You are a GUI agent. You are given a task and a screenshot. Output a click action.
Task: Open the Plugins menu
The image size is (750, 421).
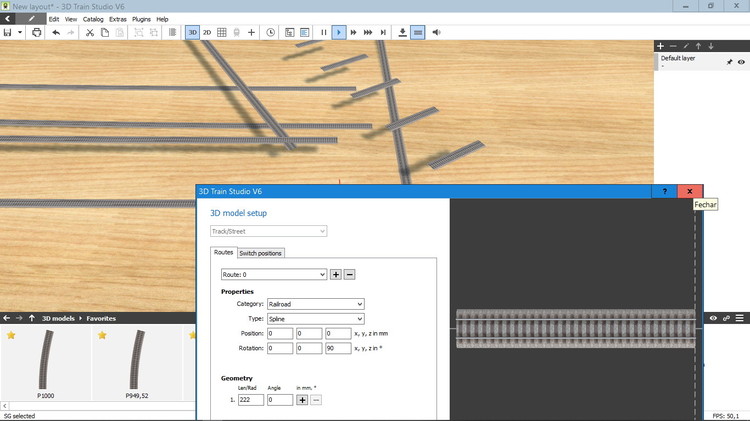(141, 19)
